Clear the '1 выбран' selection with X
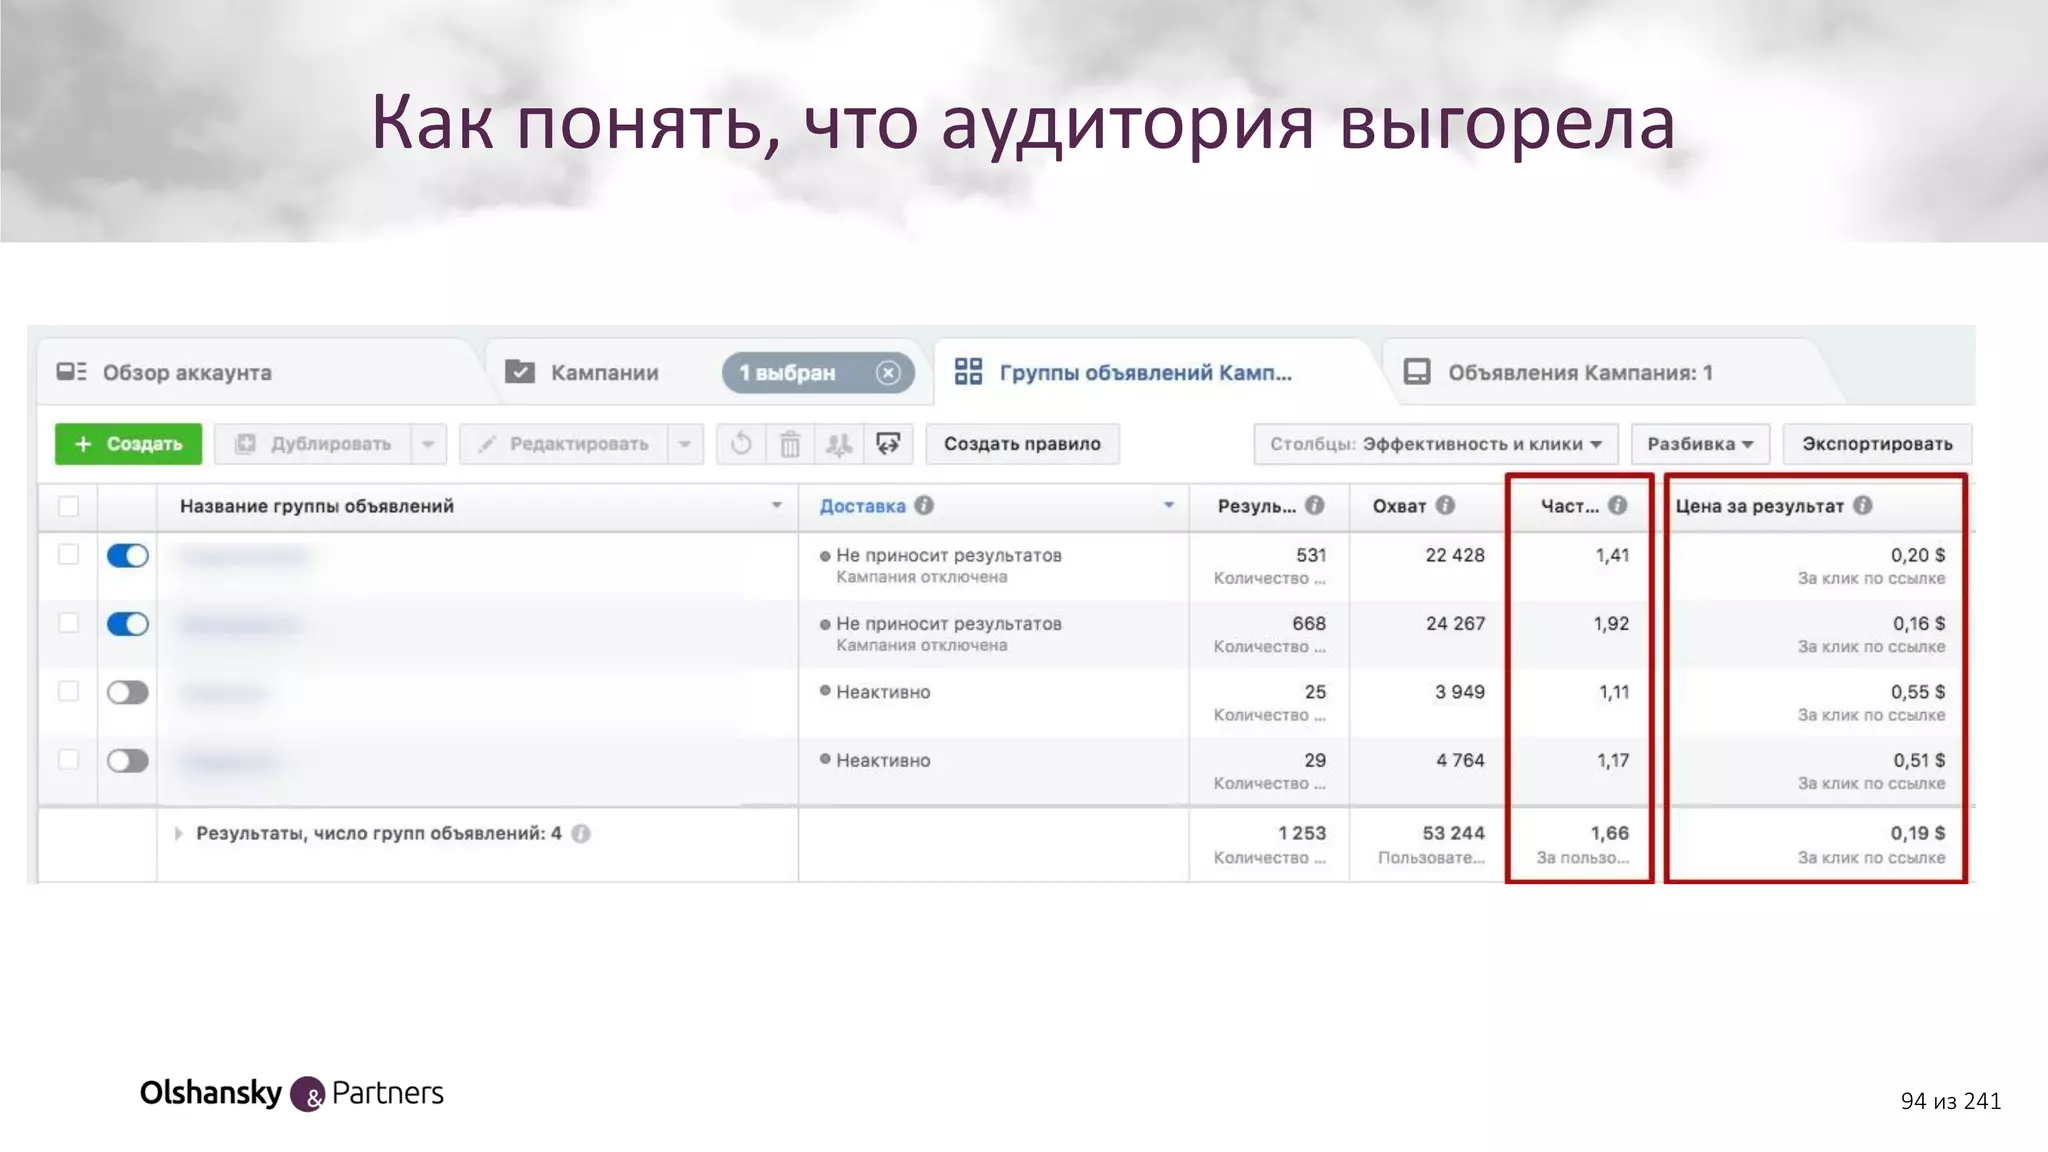2048x1152 pixels. point(888,373)
